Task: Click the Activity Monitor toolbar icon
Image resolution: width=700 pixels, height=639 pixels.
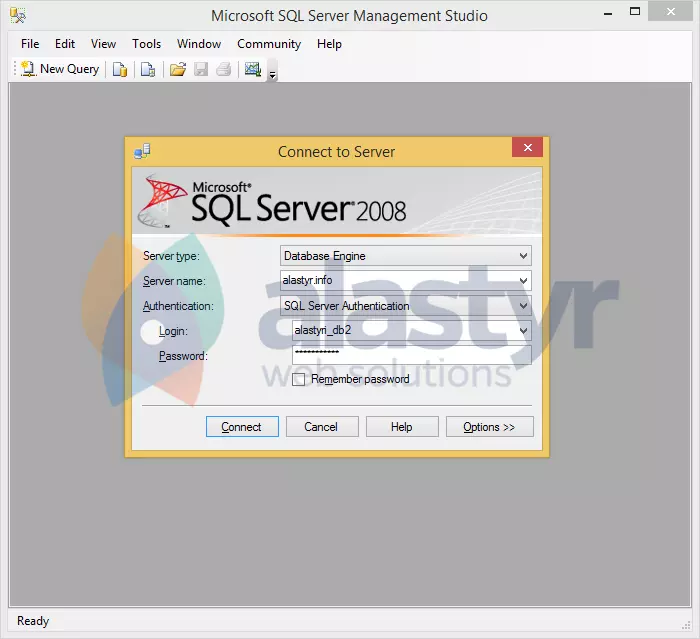Action: tap(253, 69)
